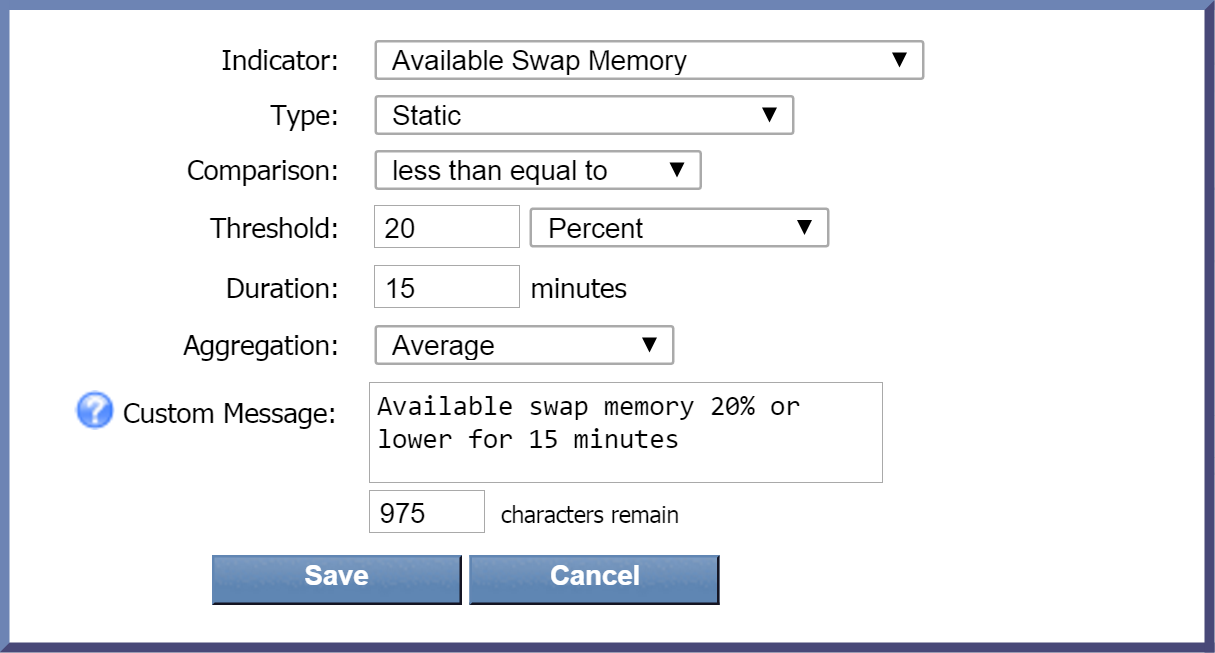Expand the Comparison dropdown less than equal to

click(538, 170)
